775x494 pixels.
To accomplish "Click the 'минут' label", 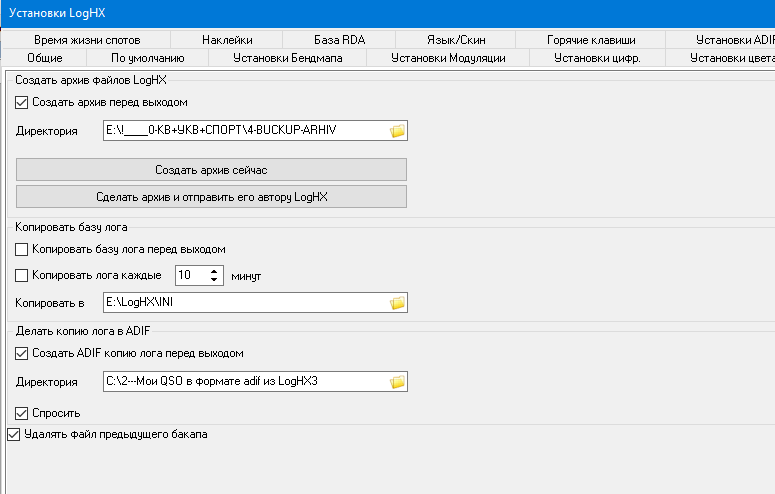I will click(x=246, y=276).
